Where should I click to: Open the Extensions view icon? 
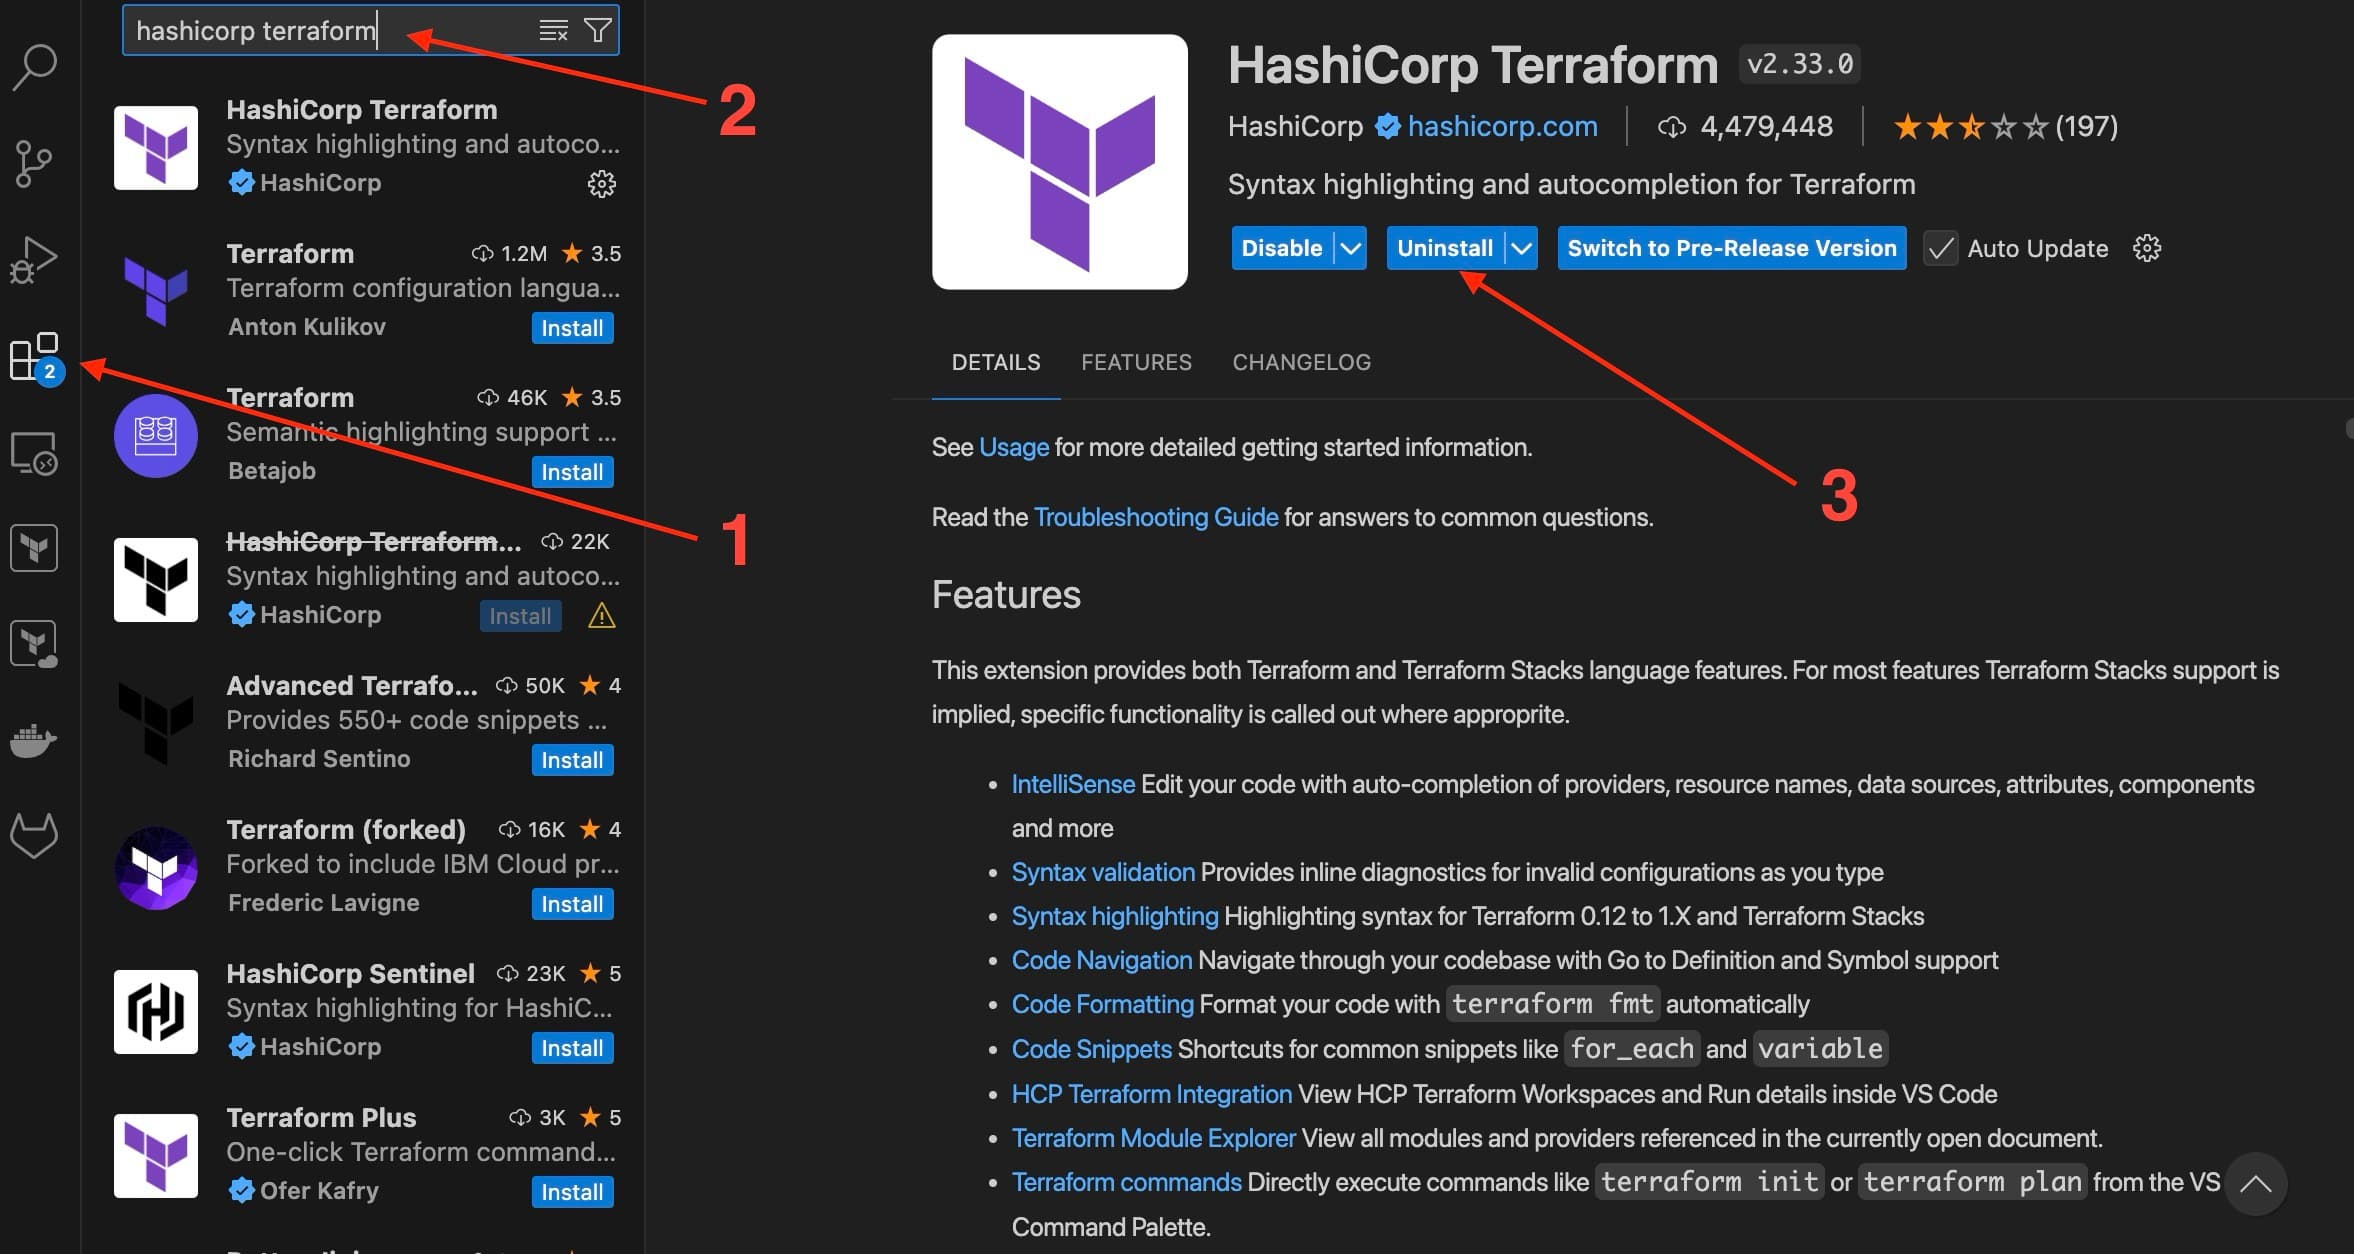point(36,357)
